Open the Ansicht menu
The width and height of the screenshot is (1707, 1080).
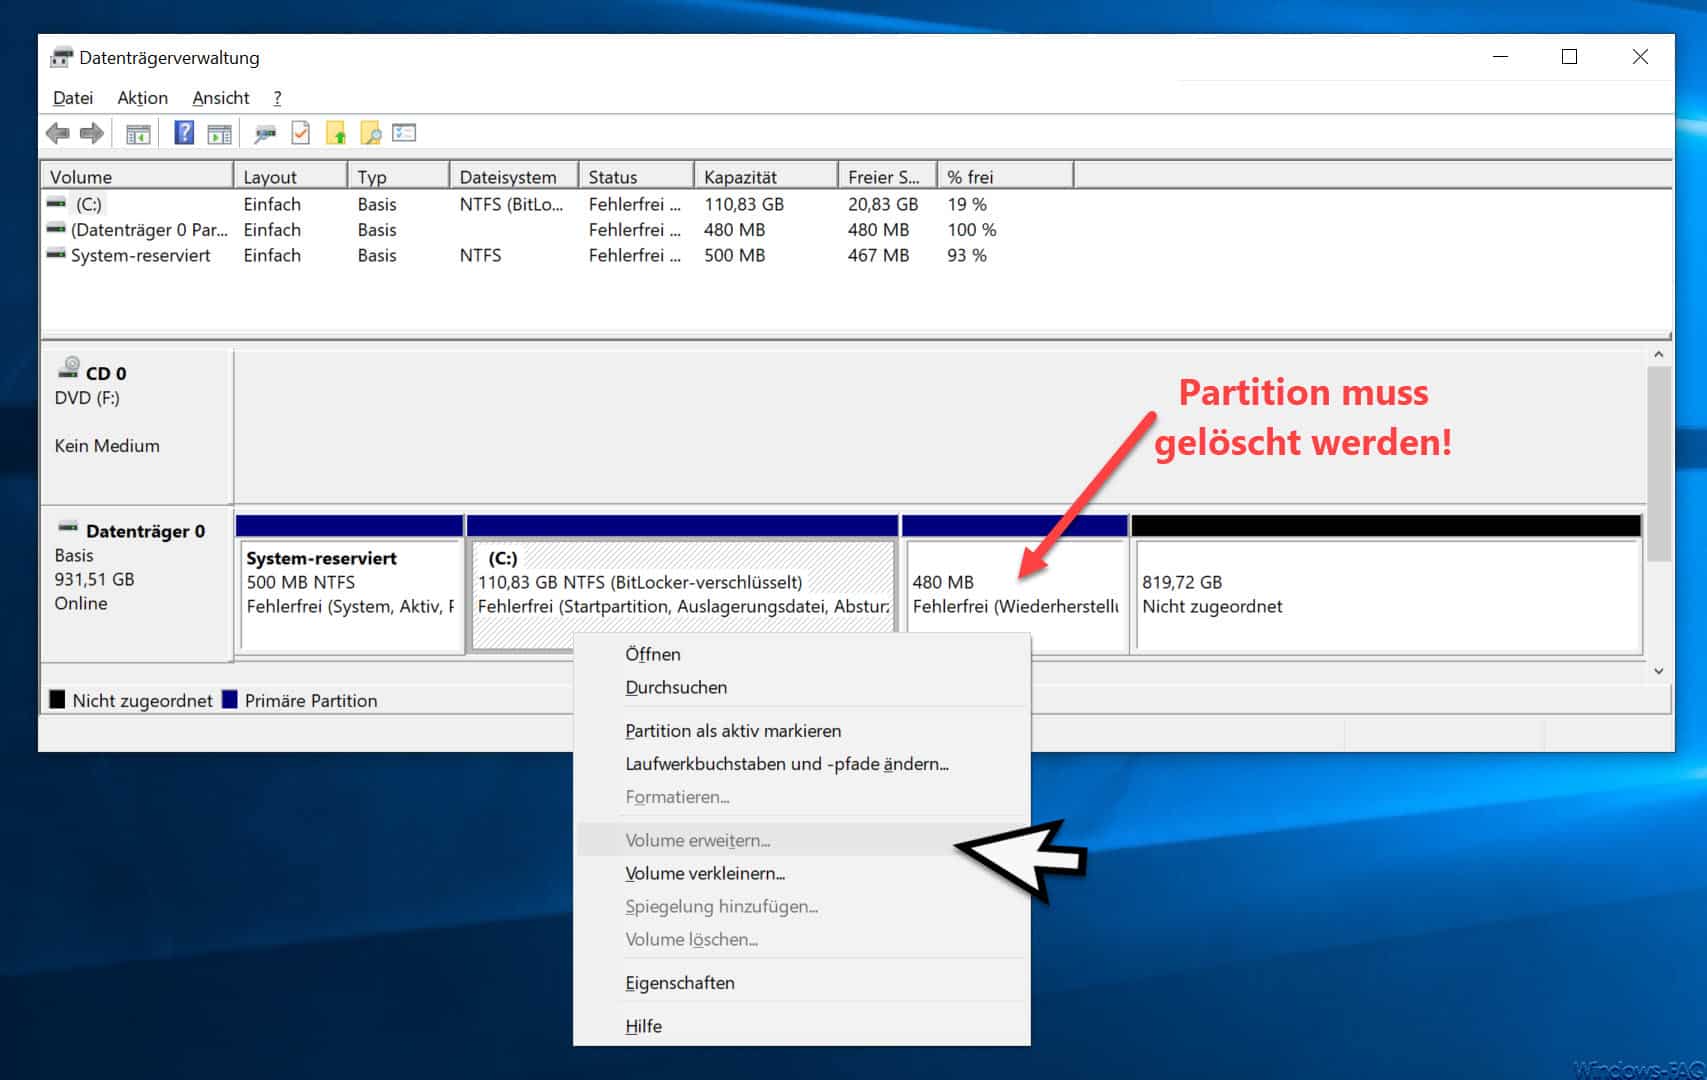(x=221, y=97)
